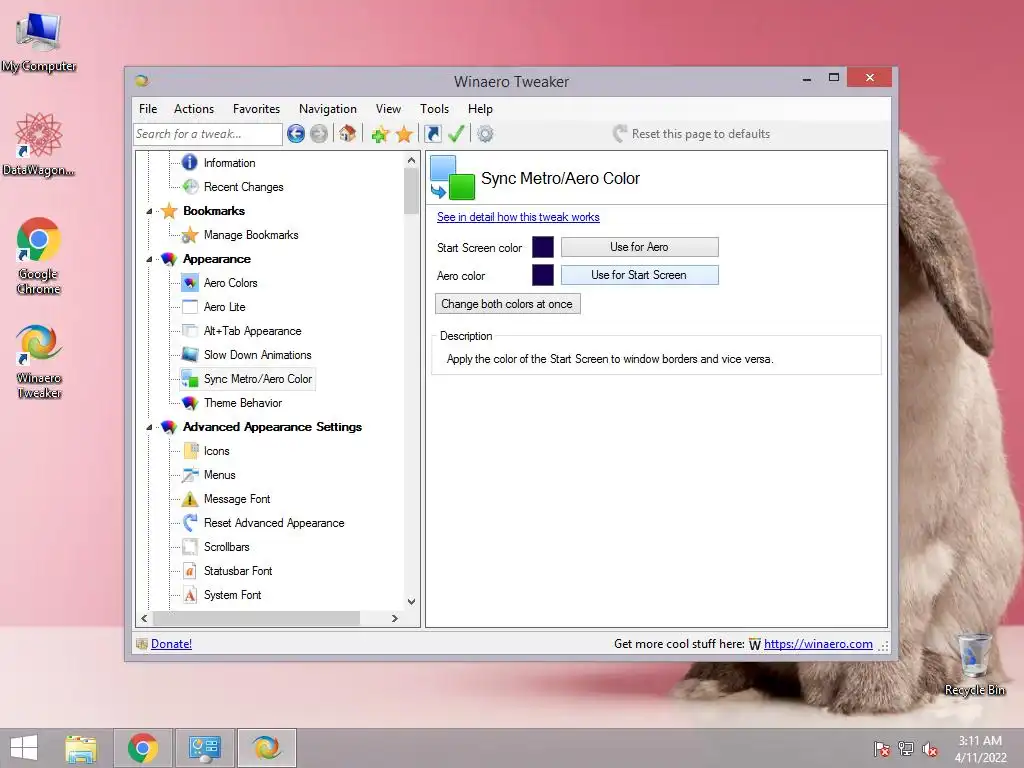Open the View menu
This screenshot has height=768, width=1024.
coord(388,109)
